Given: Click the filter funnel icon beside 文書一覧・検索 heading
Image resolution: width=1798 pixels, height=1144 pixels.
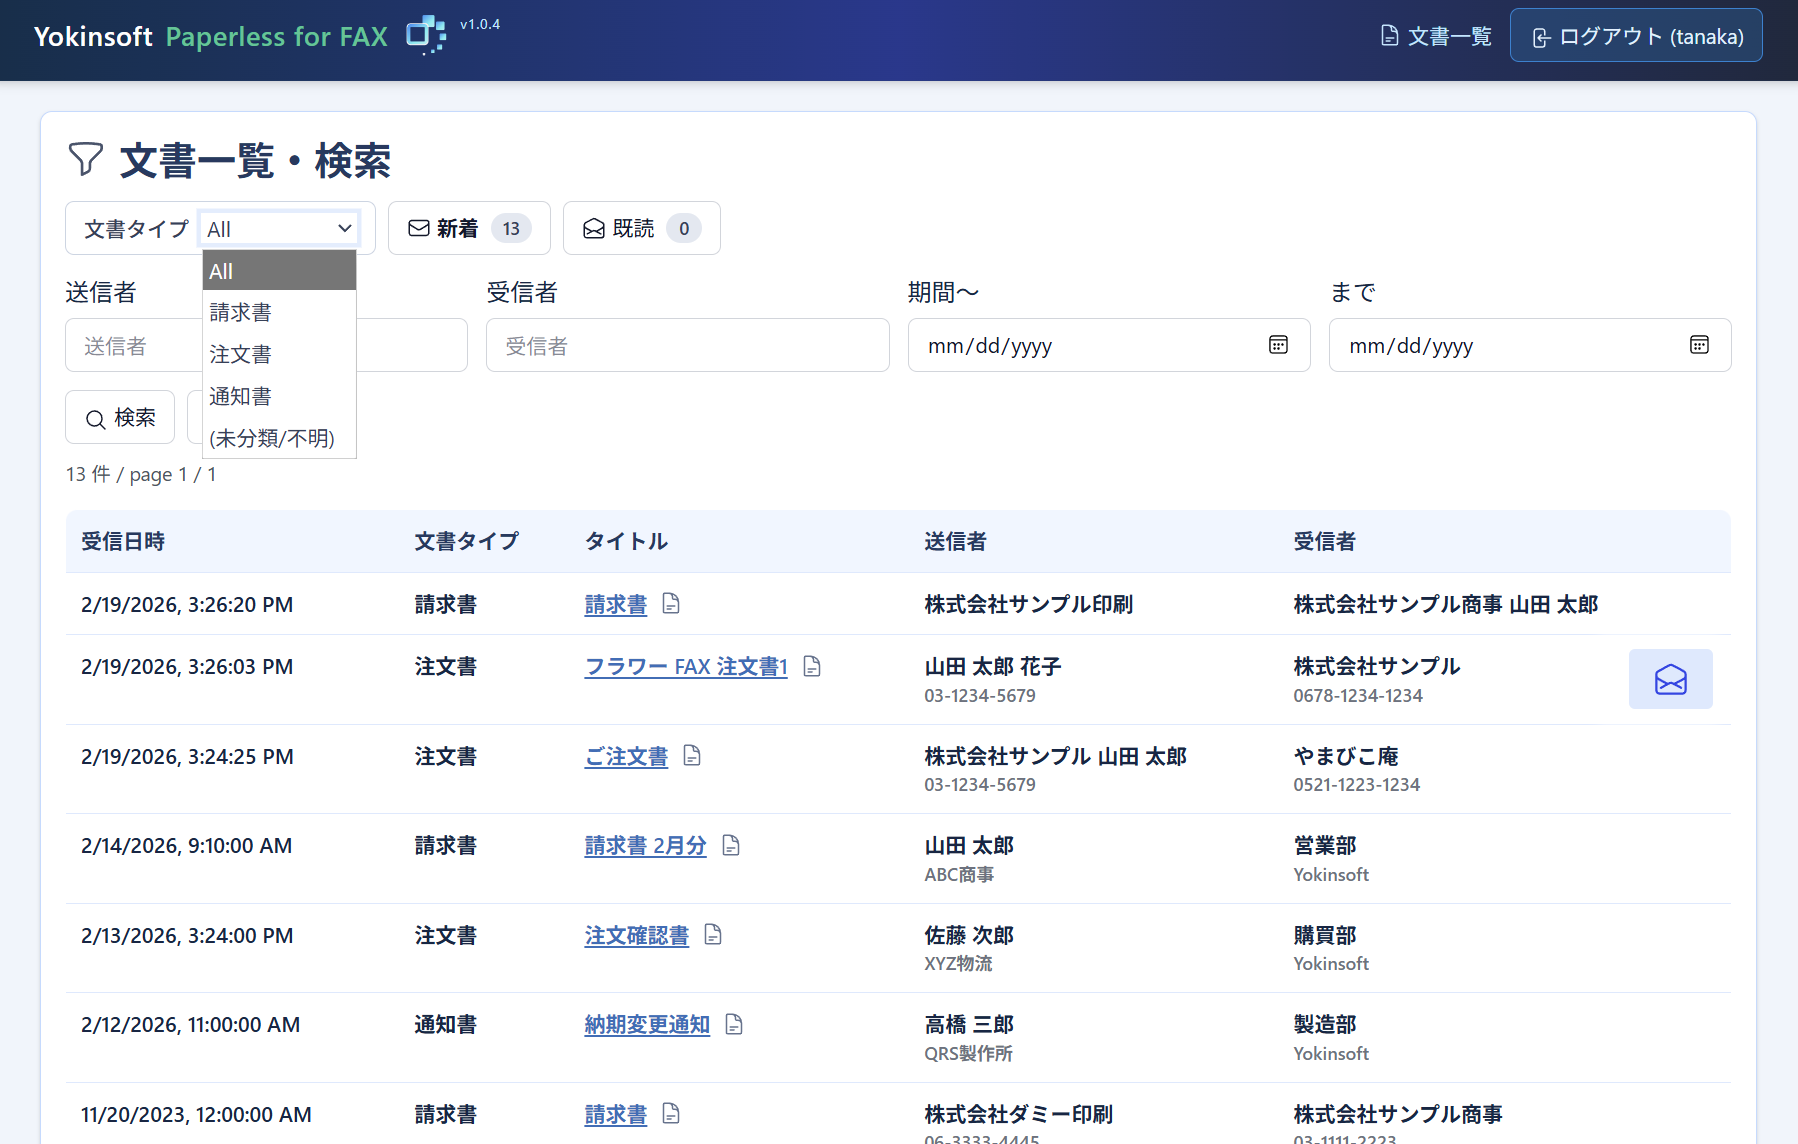Looking at the screenshot, I should 86,159.
